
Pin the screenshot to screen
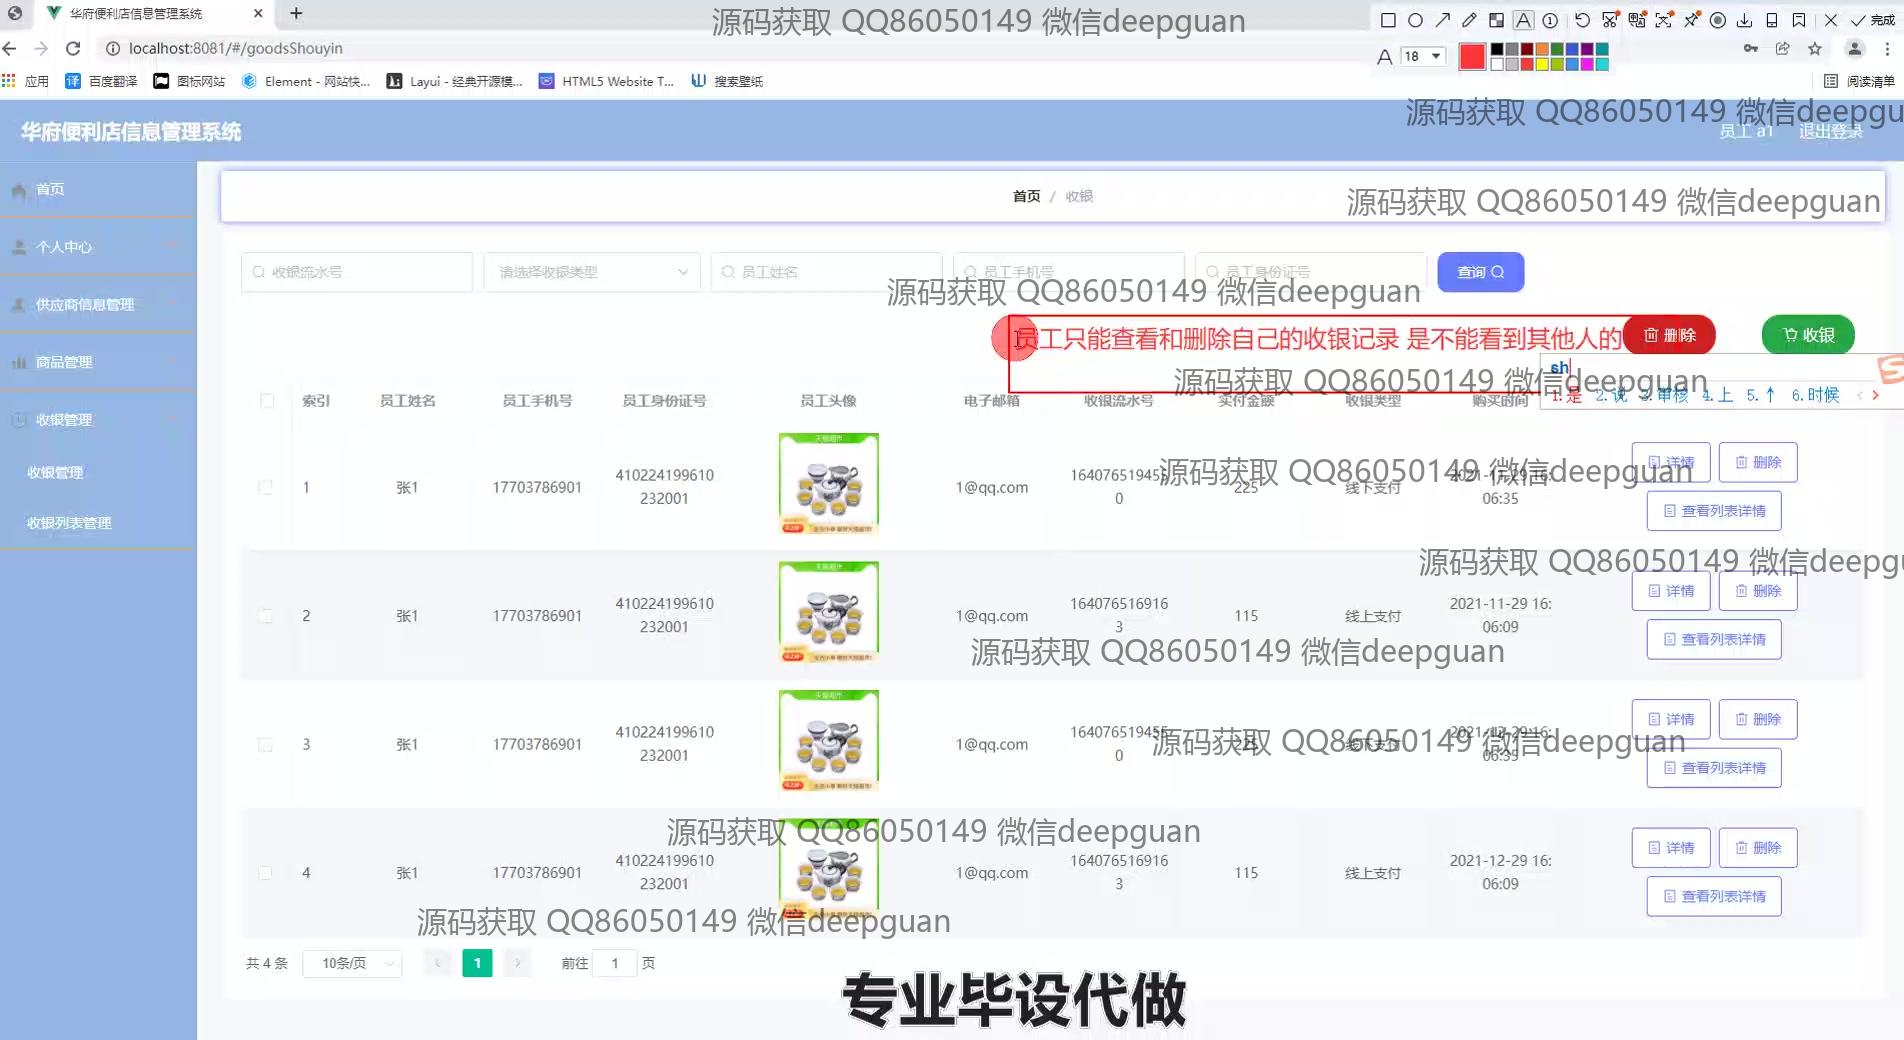point(1690,20)
